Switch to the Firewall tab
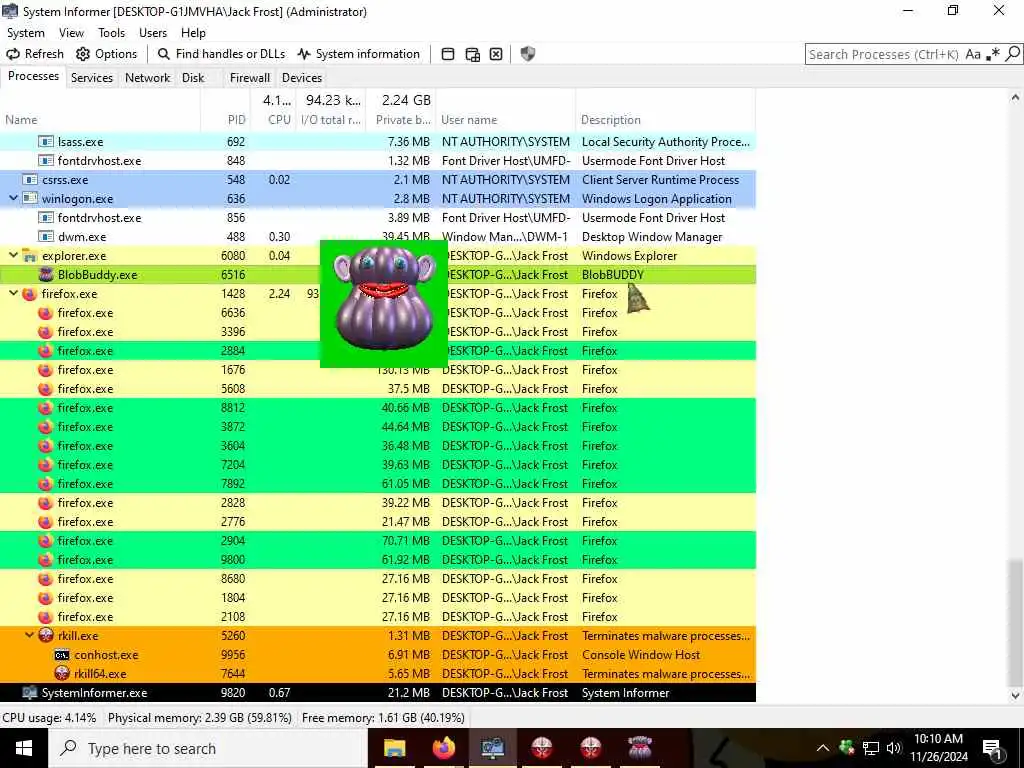1024x768 pixels. point(249,78)
